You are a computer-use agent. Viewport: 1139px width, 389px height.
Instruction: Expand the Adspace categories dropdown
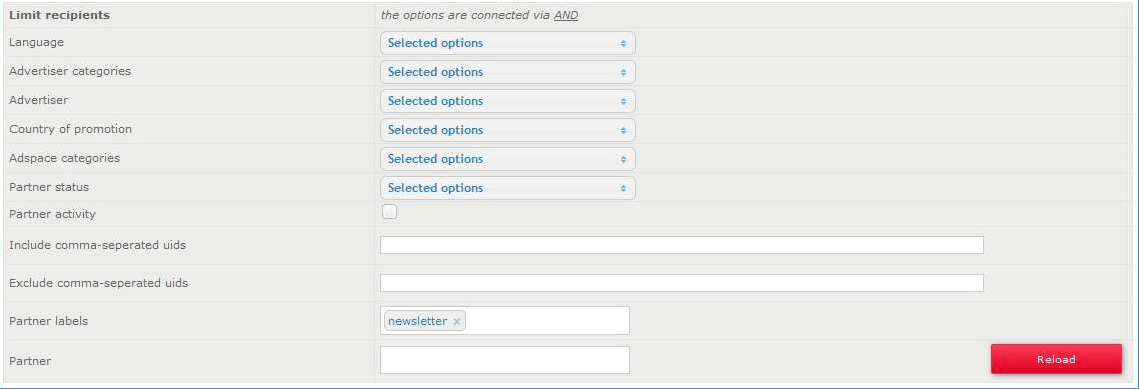pyautogui.click(x=507, y=159)
